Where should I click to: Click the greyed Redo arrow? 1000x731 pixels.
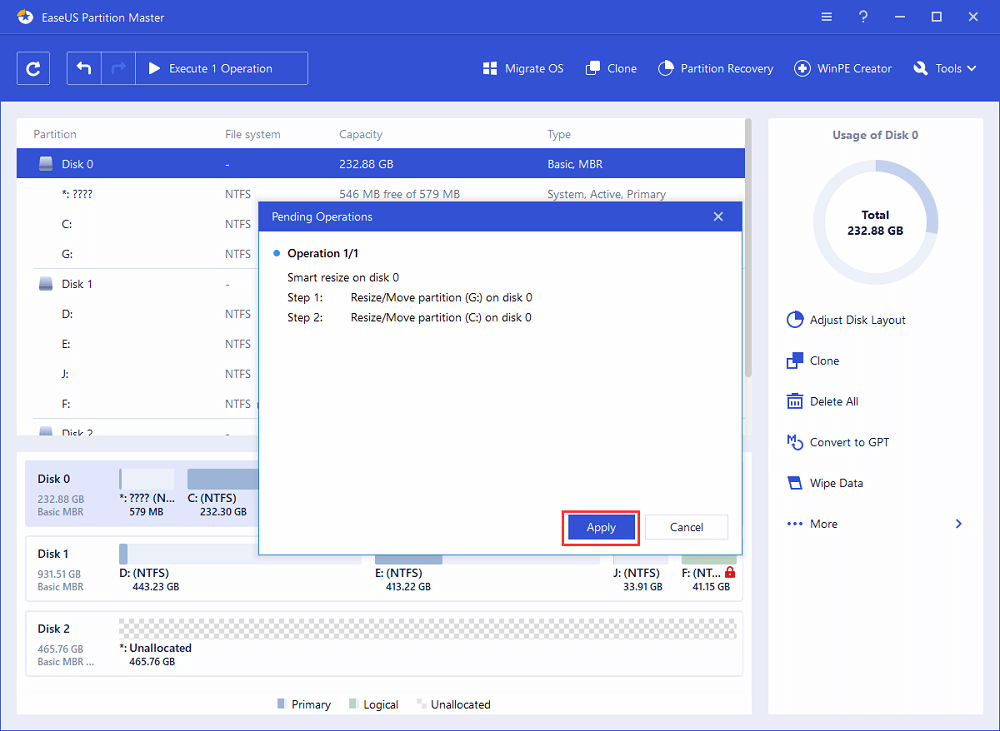pyautogui.click(x=119, y=68)
